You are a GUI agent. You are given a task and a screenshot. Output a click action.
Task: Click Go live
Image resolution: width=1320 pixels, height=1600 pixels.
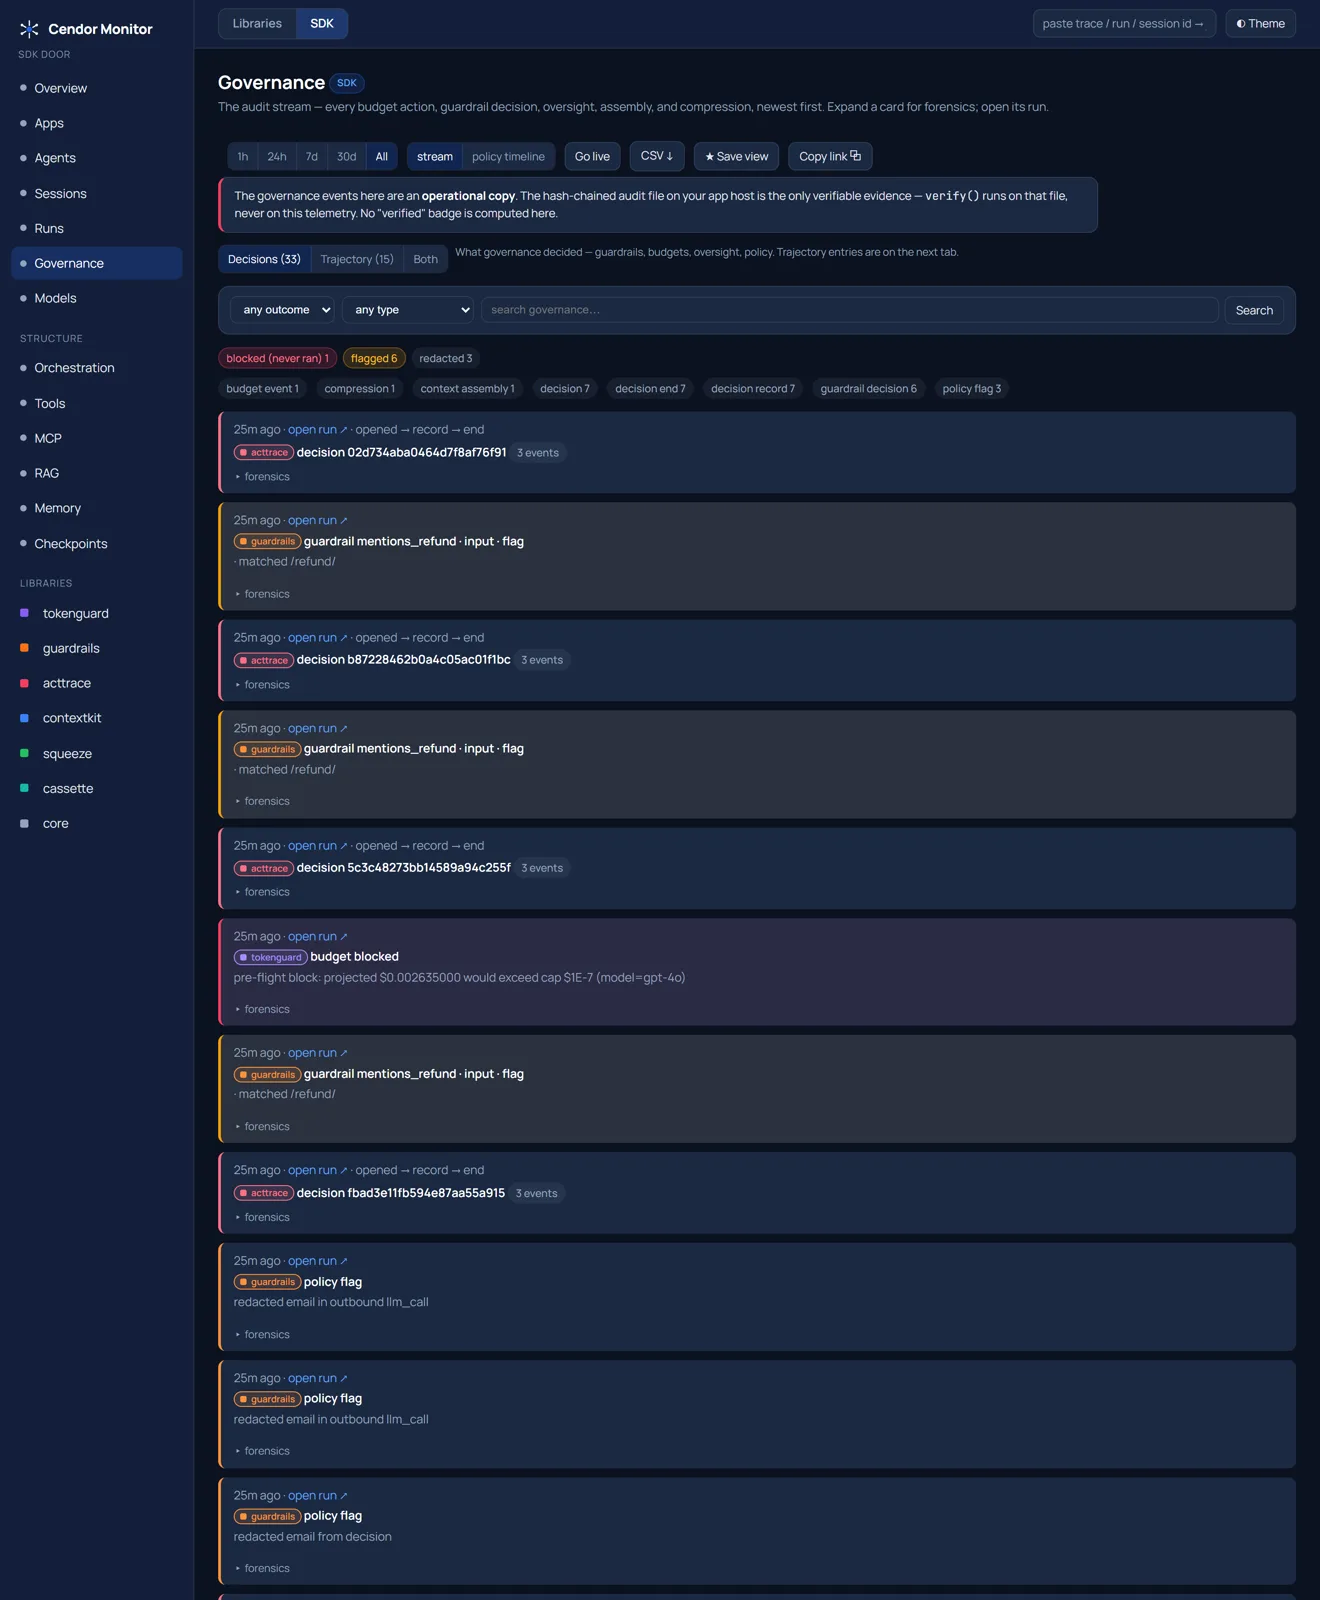point(592,156)
